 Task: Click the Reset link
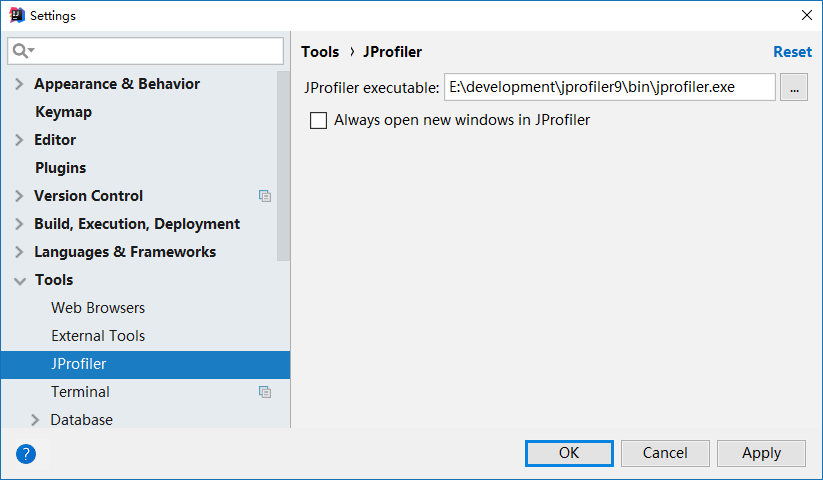[x=792, y=52]
